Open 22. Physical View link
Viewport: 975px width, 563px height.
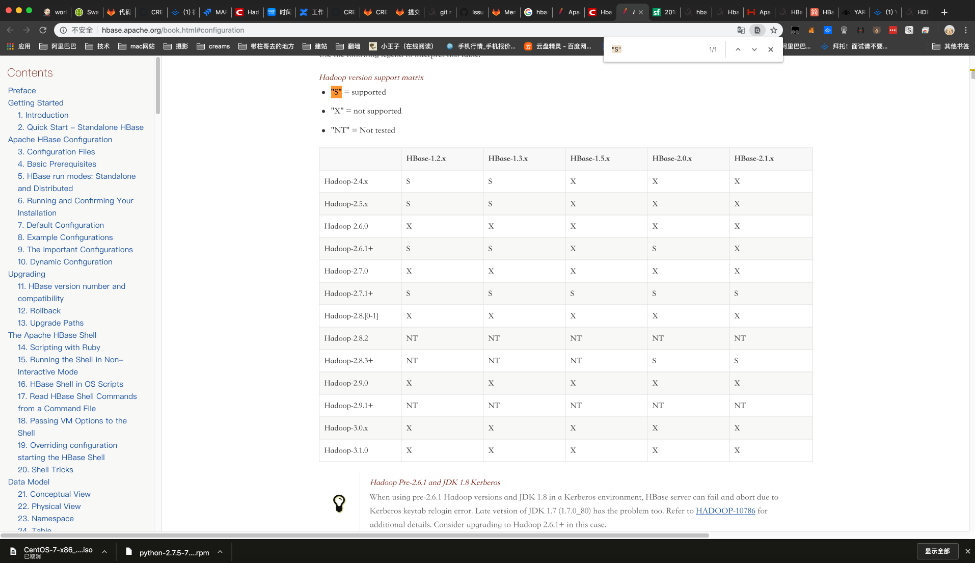(49, 506)
